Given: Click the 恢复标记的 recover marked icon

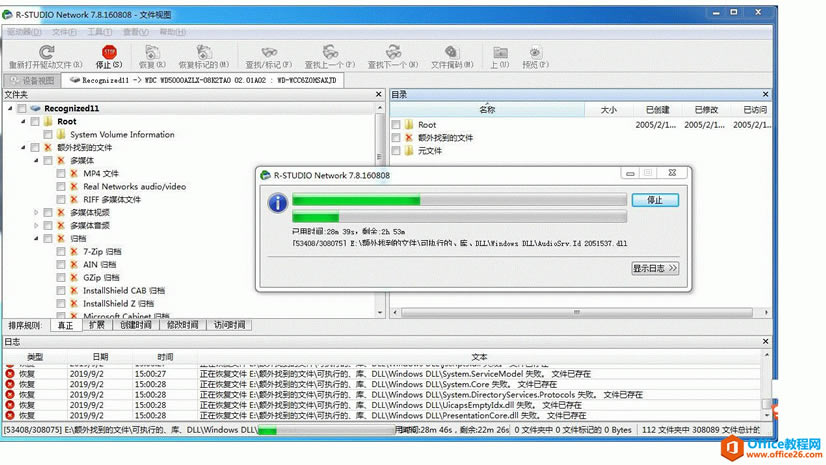Looking at the screenshot, I should (x=204, y=52).
